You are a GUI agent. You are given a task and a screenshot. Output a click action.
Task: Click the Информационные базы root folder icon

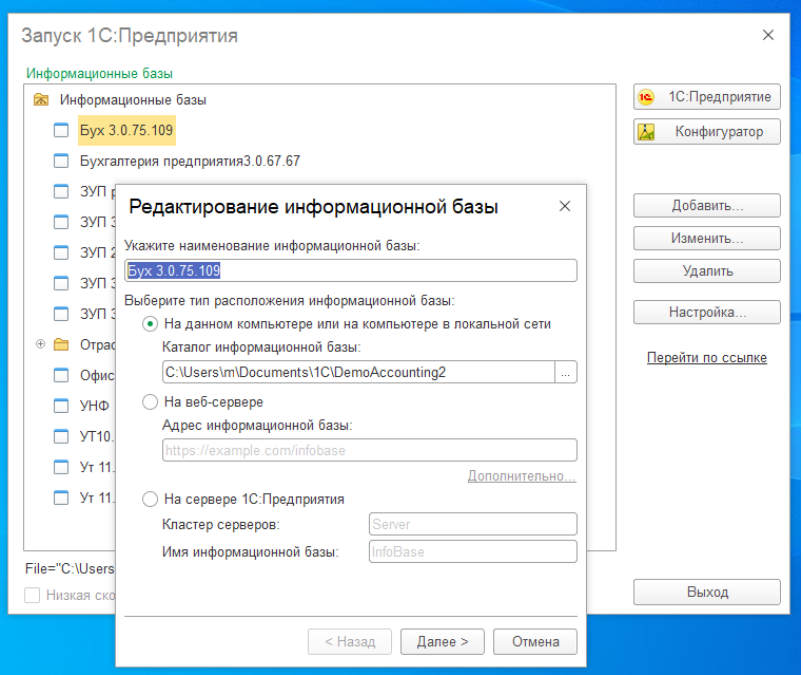[x=41, y=99]
